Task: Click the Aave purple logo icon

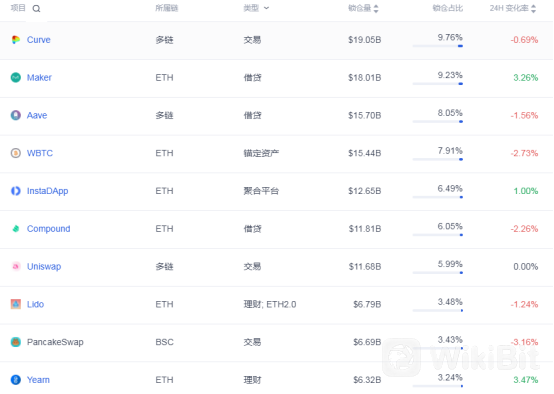Action: pyautogui.click(x=16, y=115)
